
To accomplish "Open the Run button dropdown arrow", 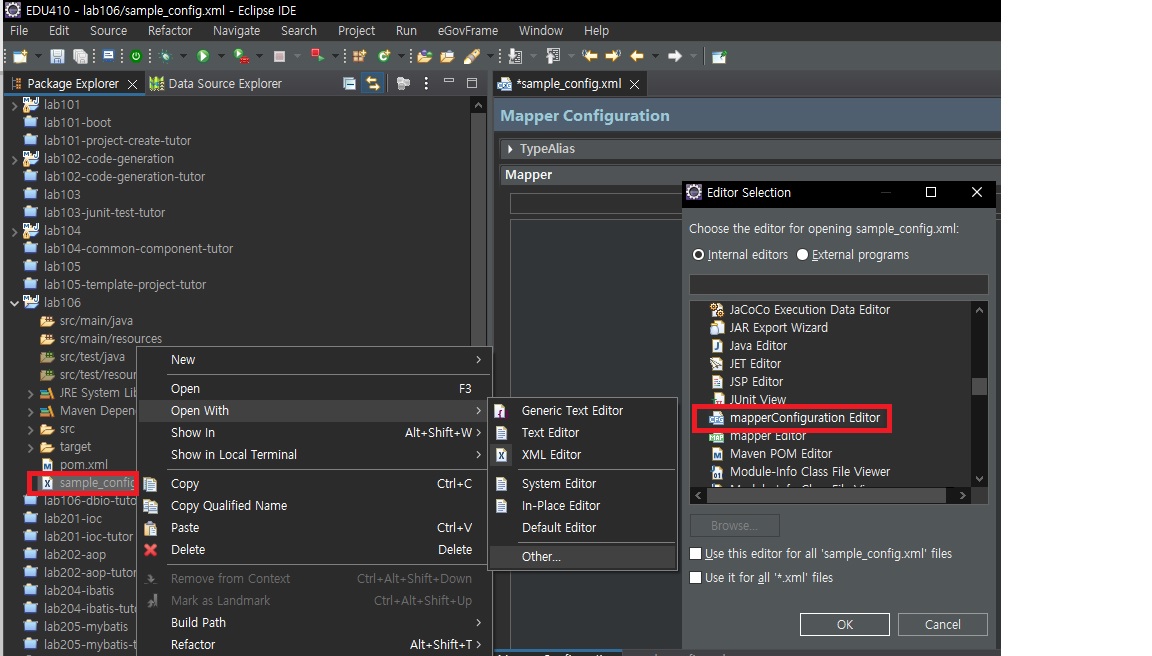I will (x=220, y=57).
